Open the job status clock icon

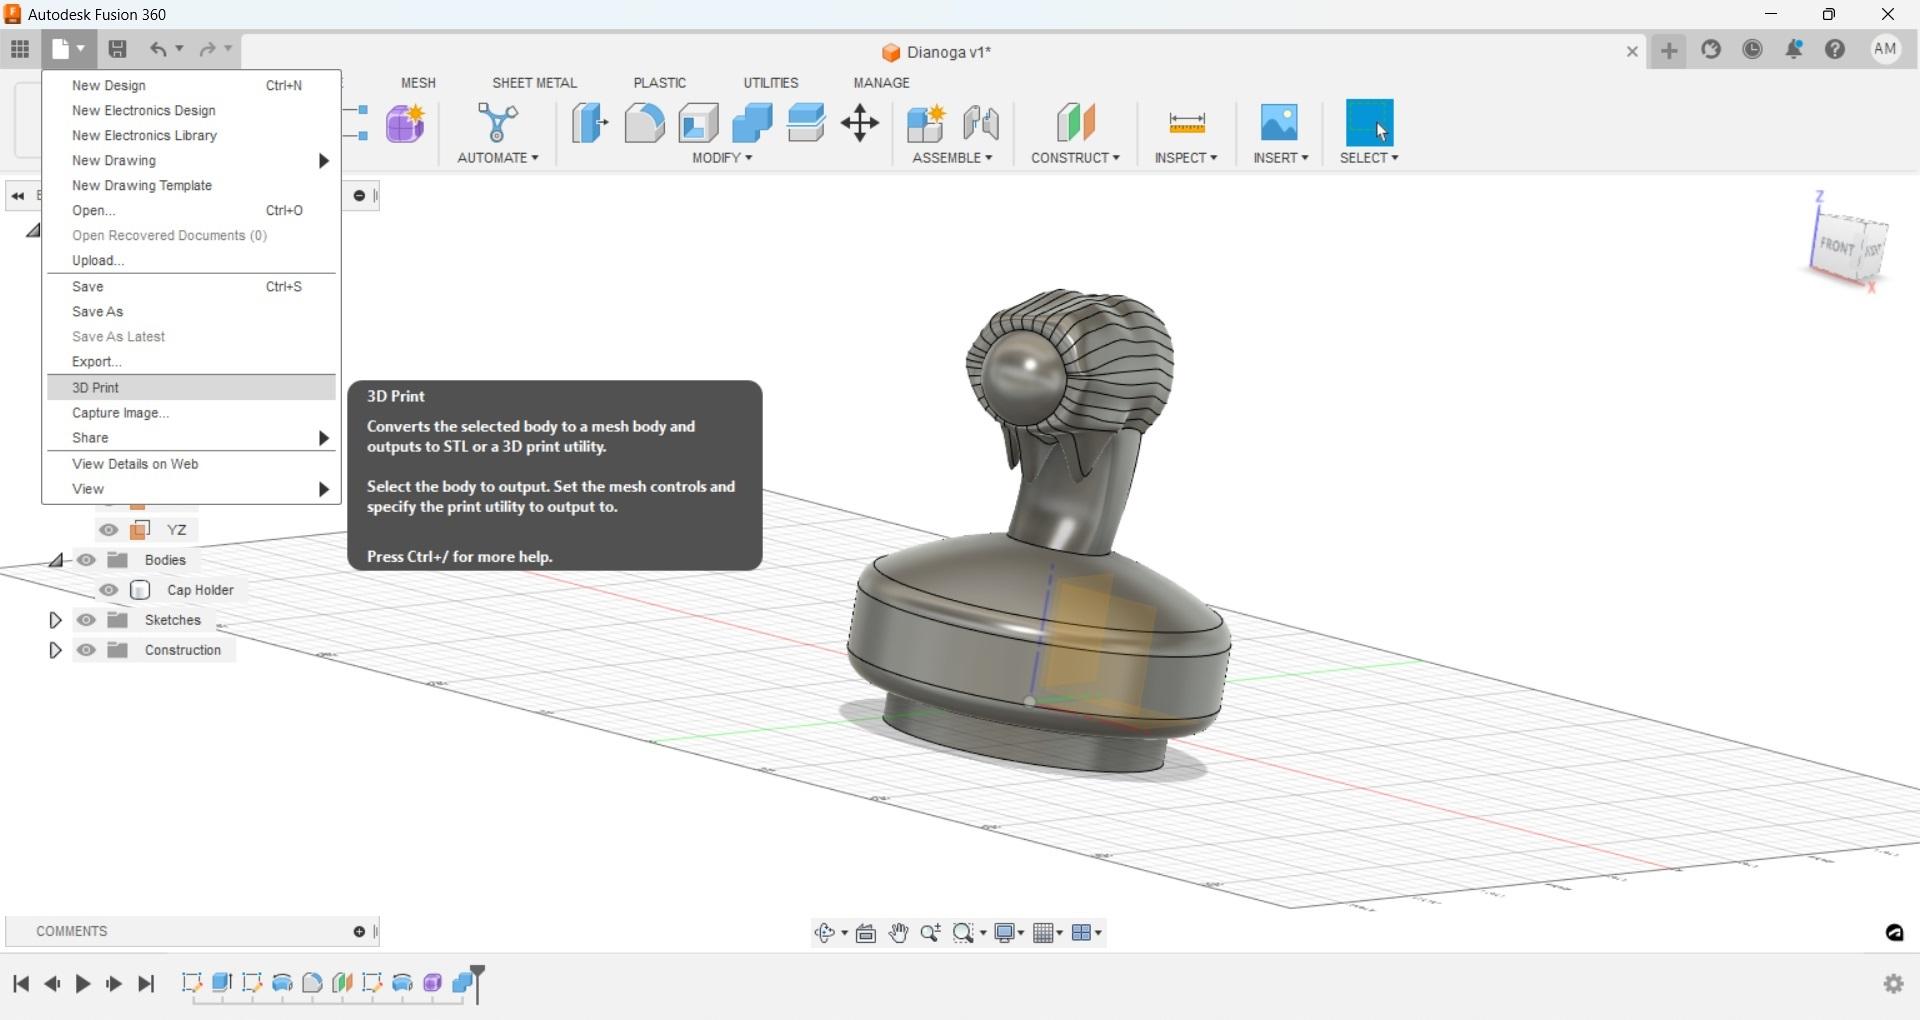click(x=1753, y=49)
